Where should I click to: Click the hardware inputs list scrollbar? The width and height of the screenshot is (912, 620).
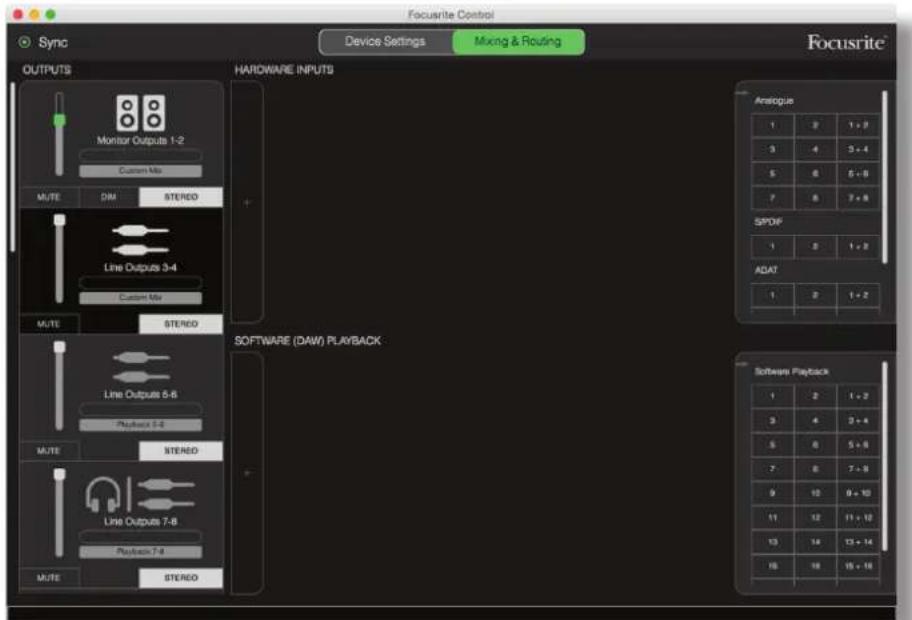885,177
